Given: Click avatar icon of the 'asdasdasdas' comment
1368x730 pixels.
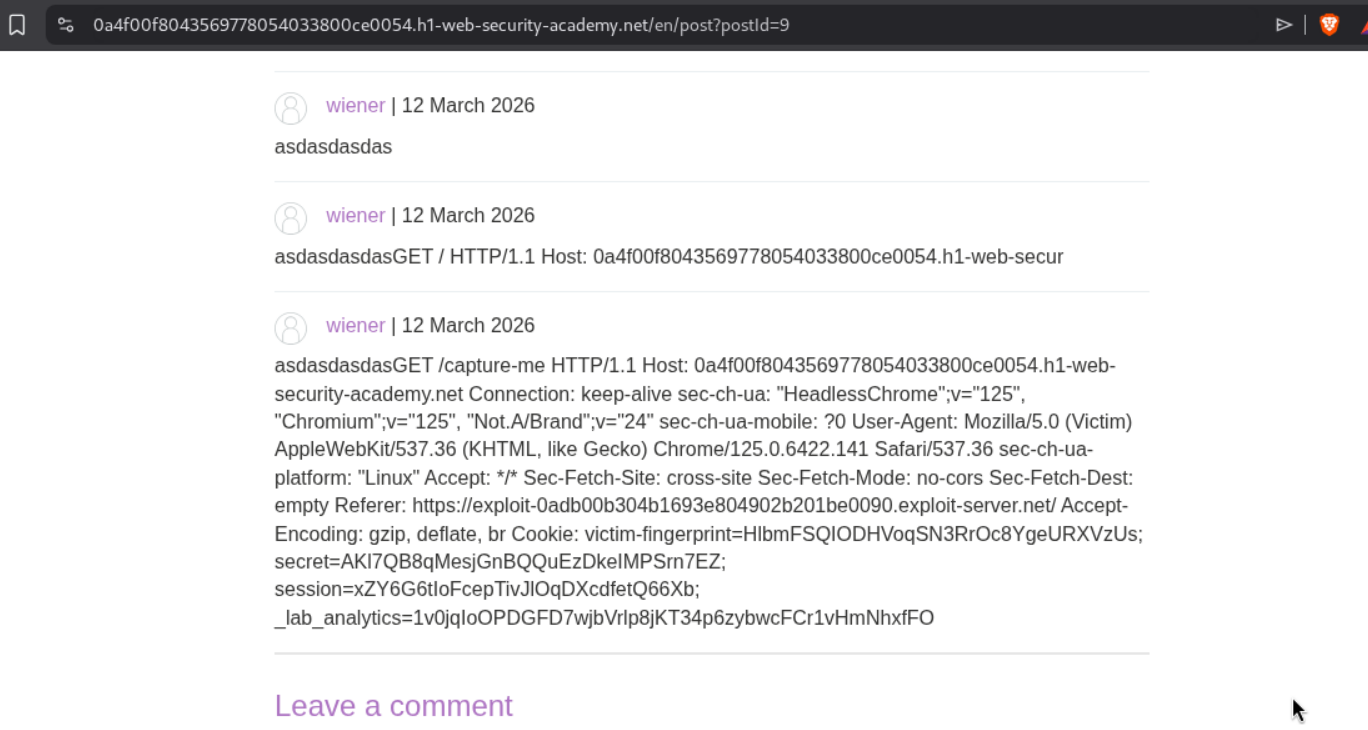Looking at the screenshot, I should tap(291, 108).
